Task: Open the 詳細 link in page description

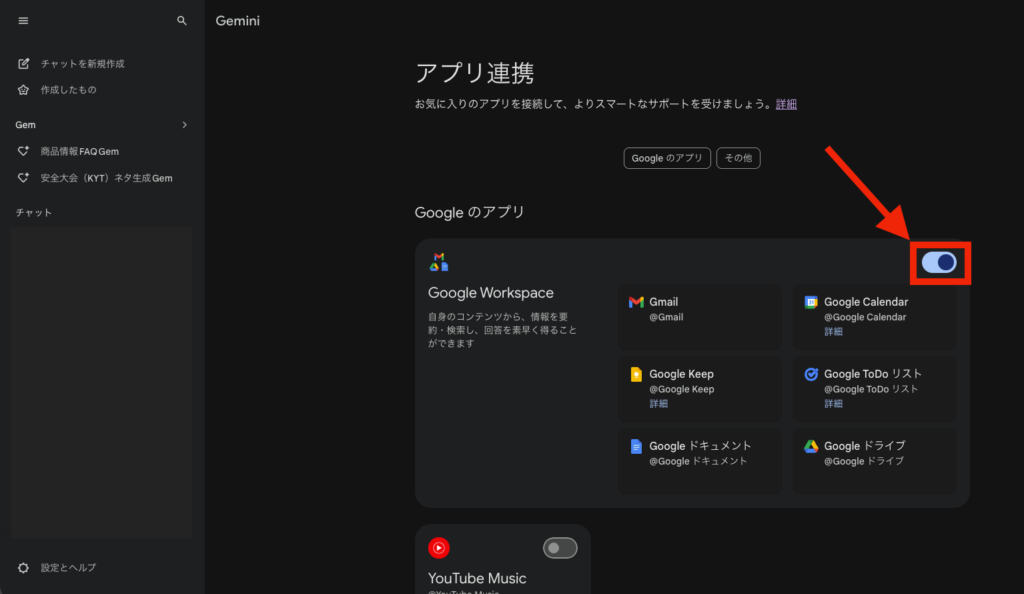Action: tap(786, 104)
